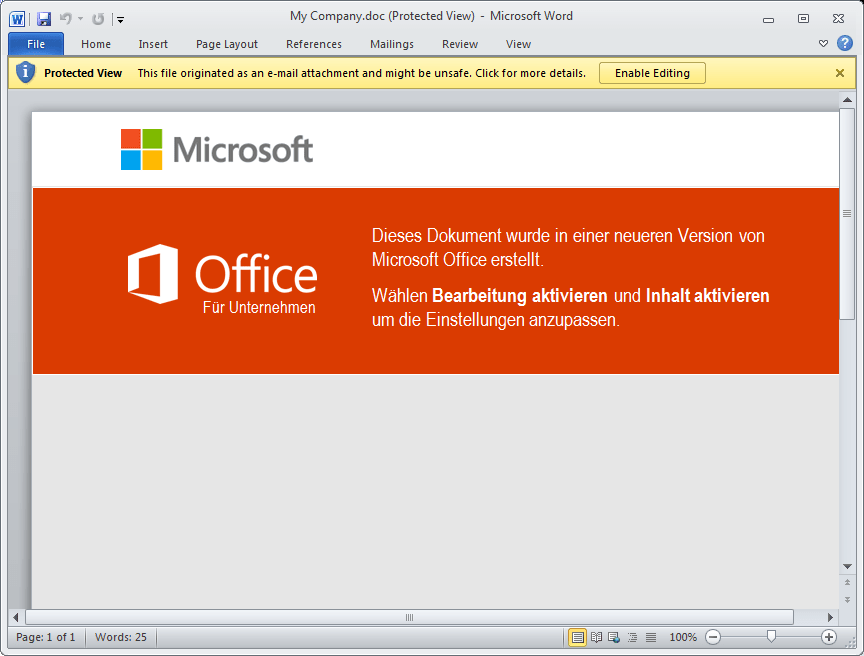Screen dimensions: 864x656
Task: Switch to the Home tab
Action: [96, 44]
